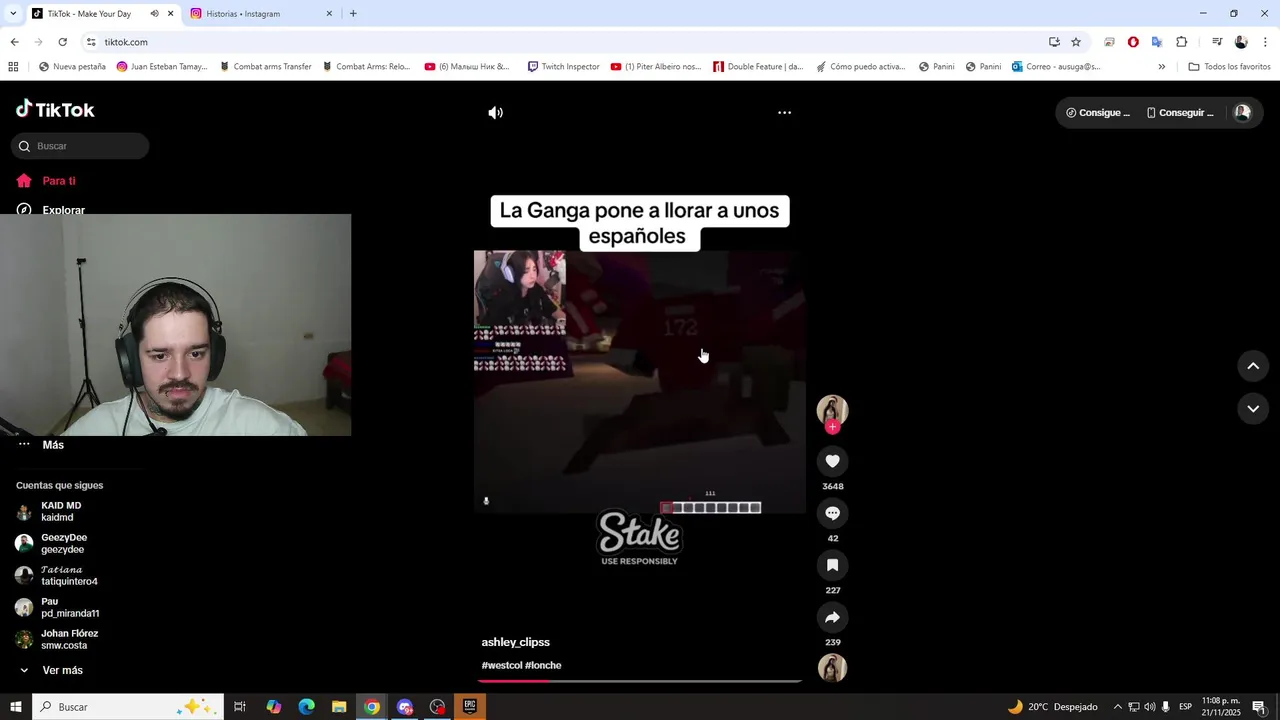
Task: Click the TikTok logo
Action: pyautogui.click(x=55, y=109)
